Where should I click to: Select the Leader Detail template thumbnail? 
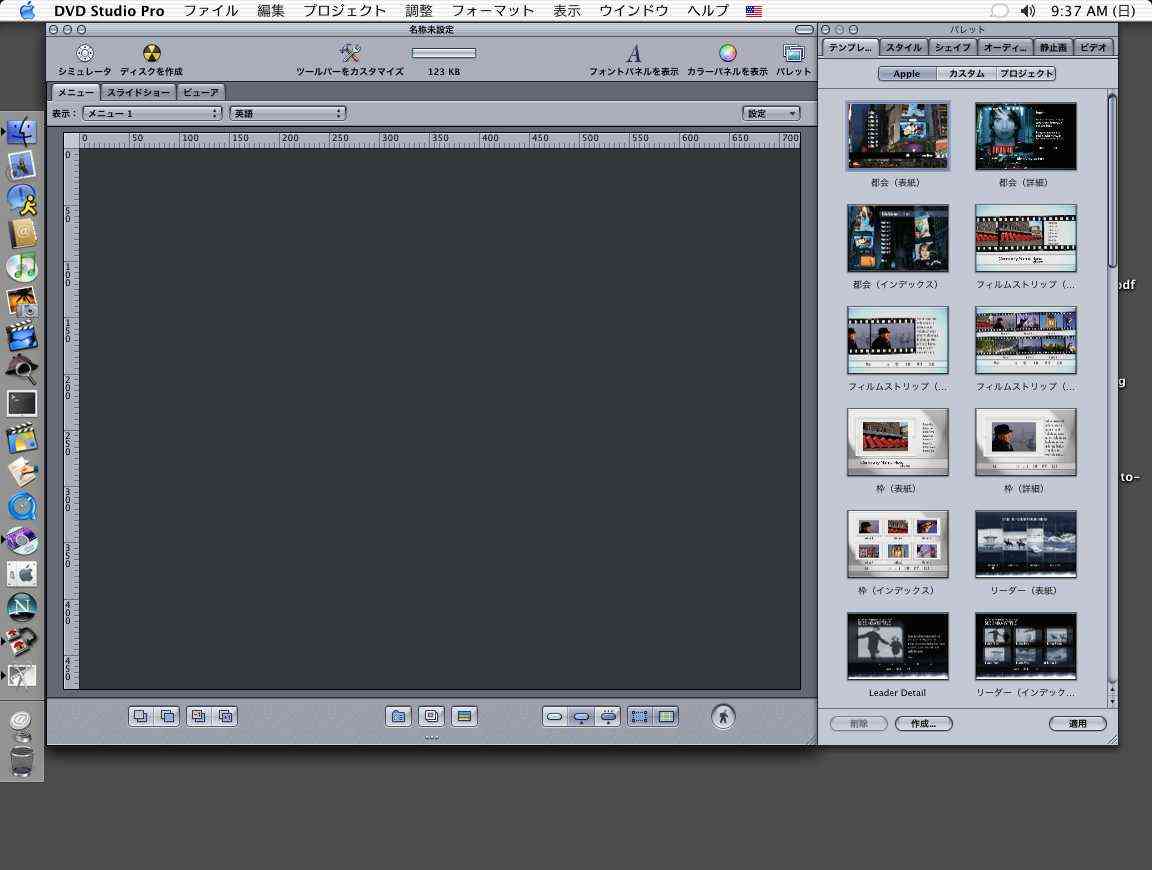tap(898, 647)
